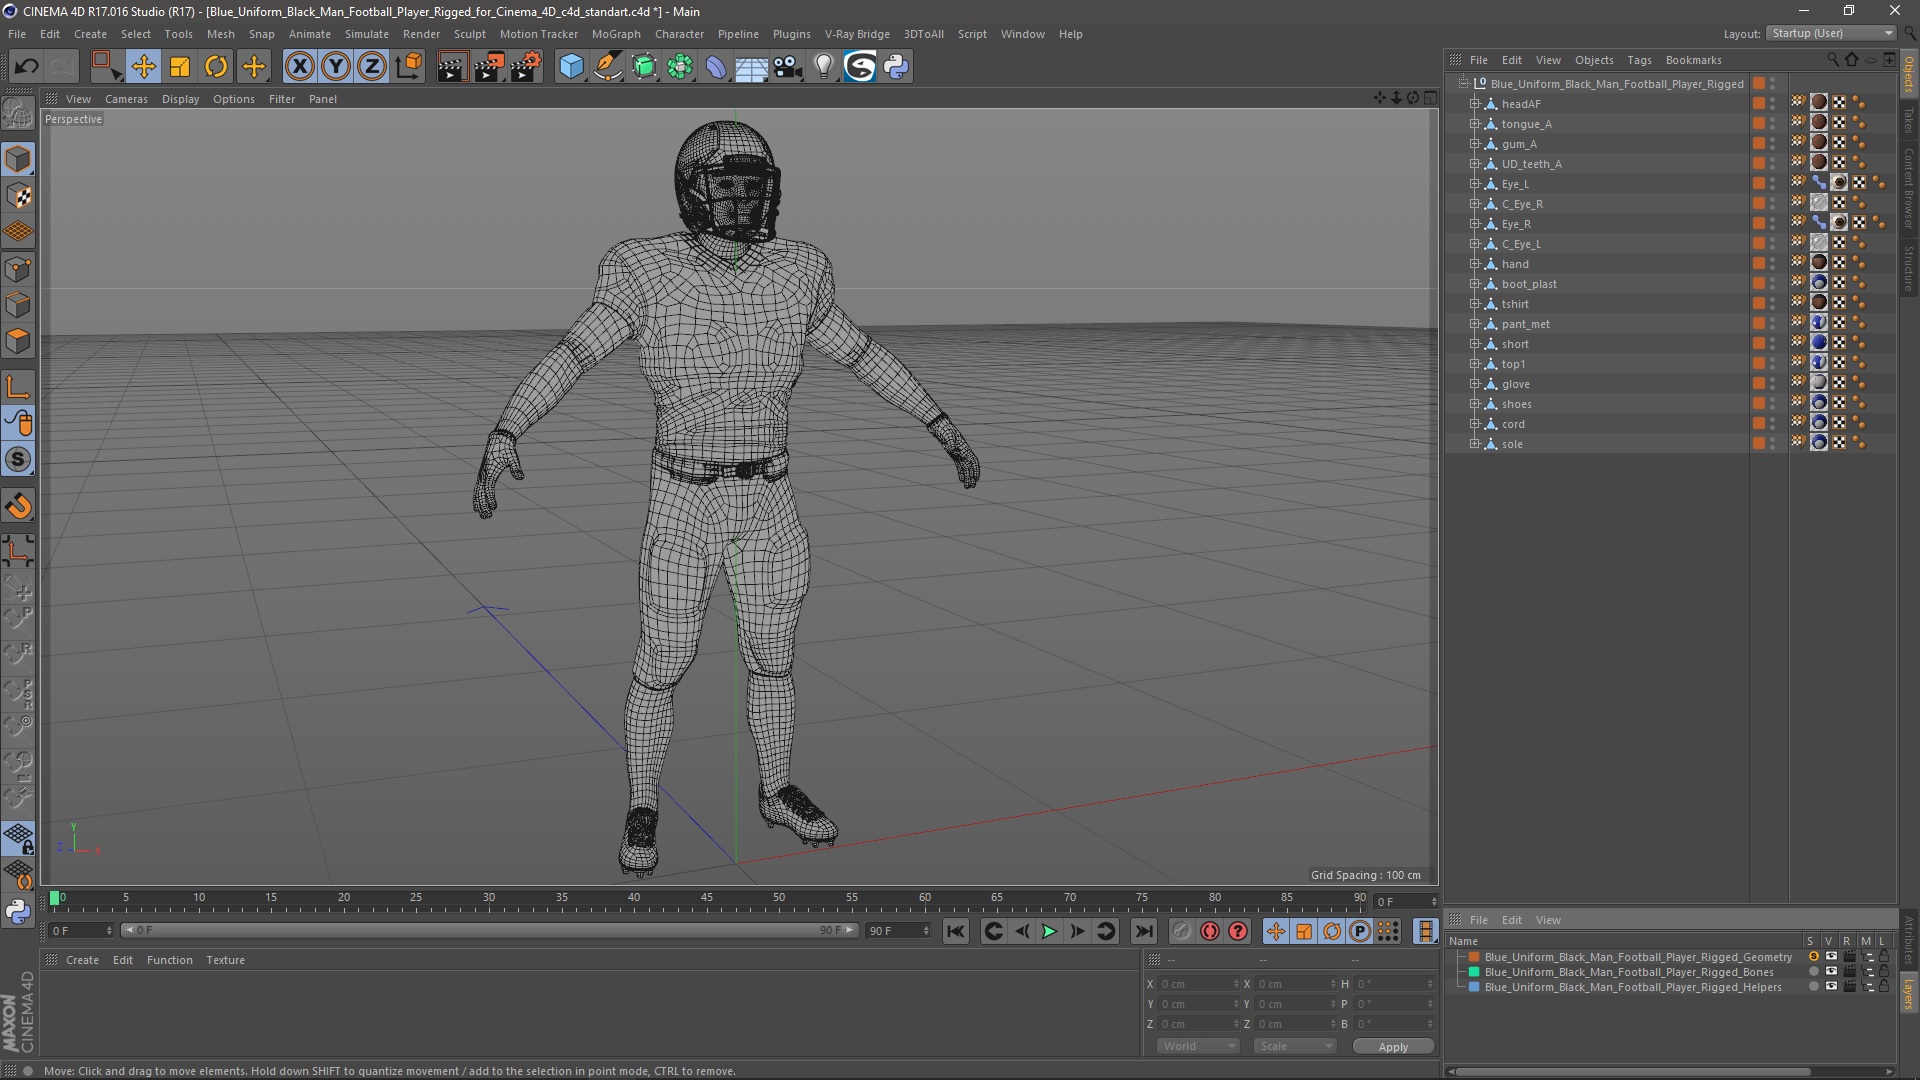Toggle Z axis lock

372,67
